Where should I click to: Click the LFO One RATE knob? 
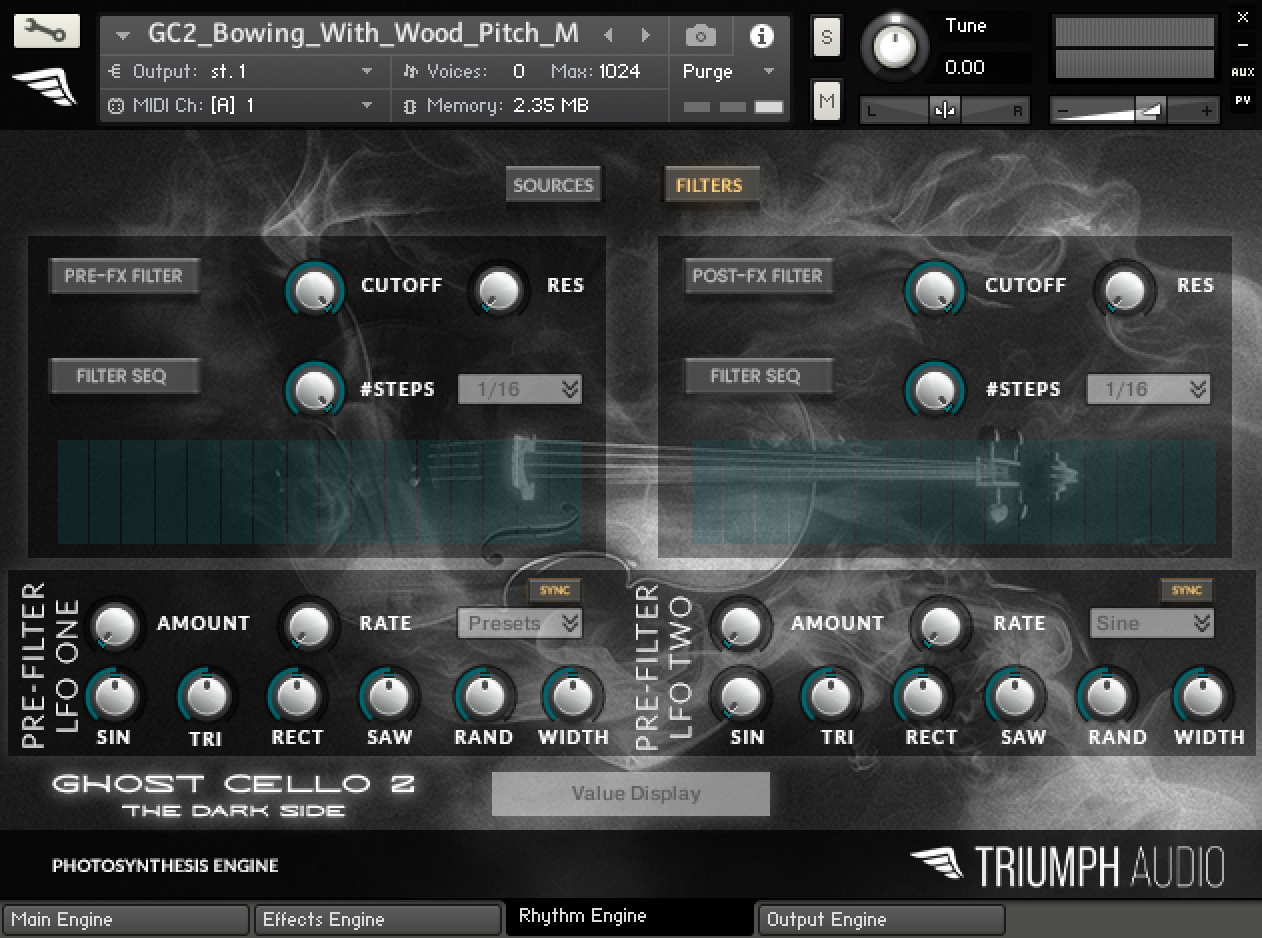tap(309, 626)
